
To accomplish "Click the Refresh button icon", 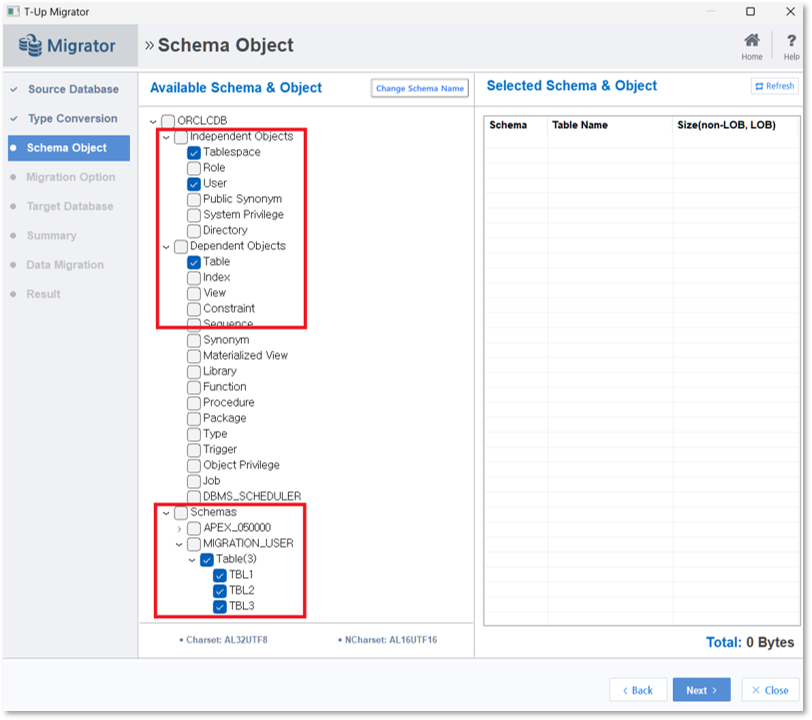I will pos(759,87).
